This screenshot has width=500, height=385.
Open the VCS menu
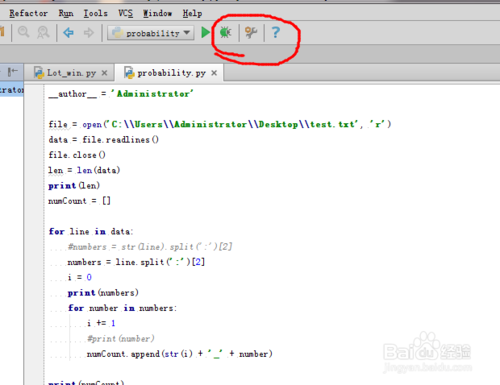(x=125, y=13)
